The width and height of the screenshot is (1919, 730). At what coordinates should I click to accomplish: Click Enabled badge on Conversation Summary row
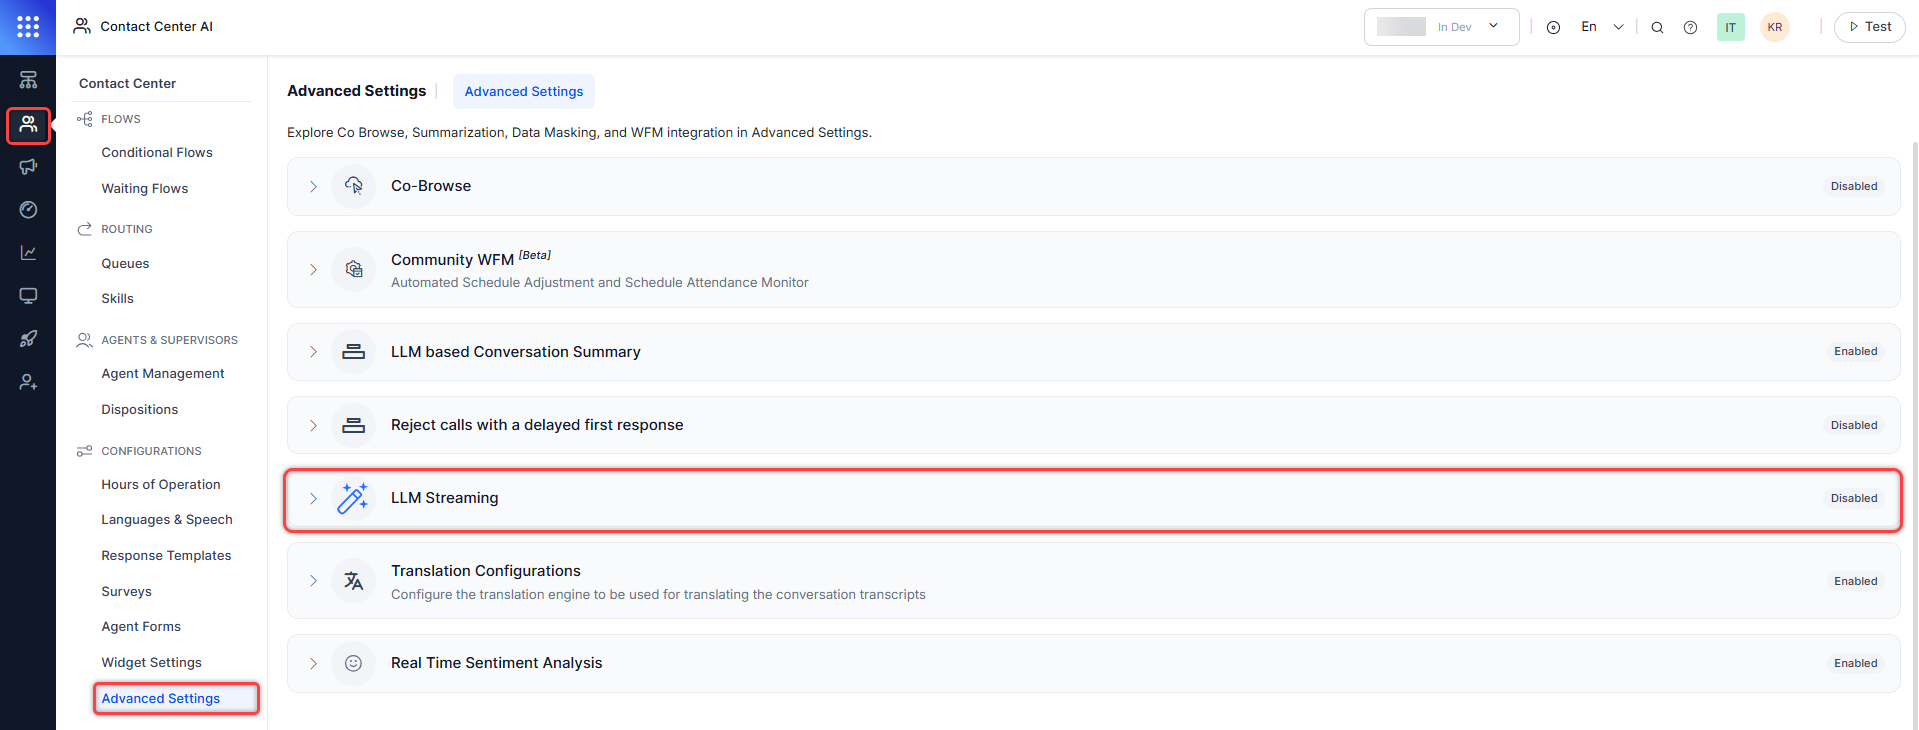coord(1855,352)
